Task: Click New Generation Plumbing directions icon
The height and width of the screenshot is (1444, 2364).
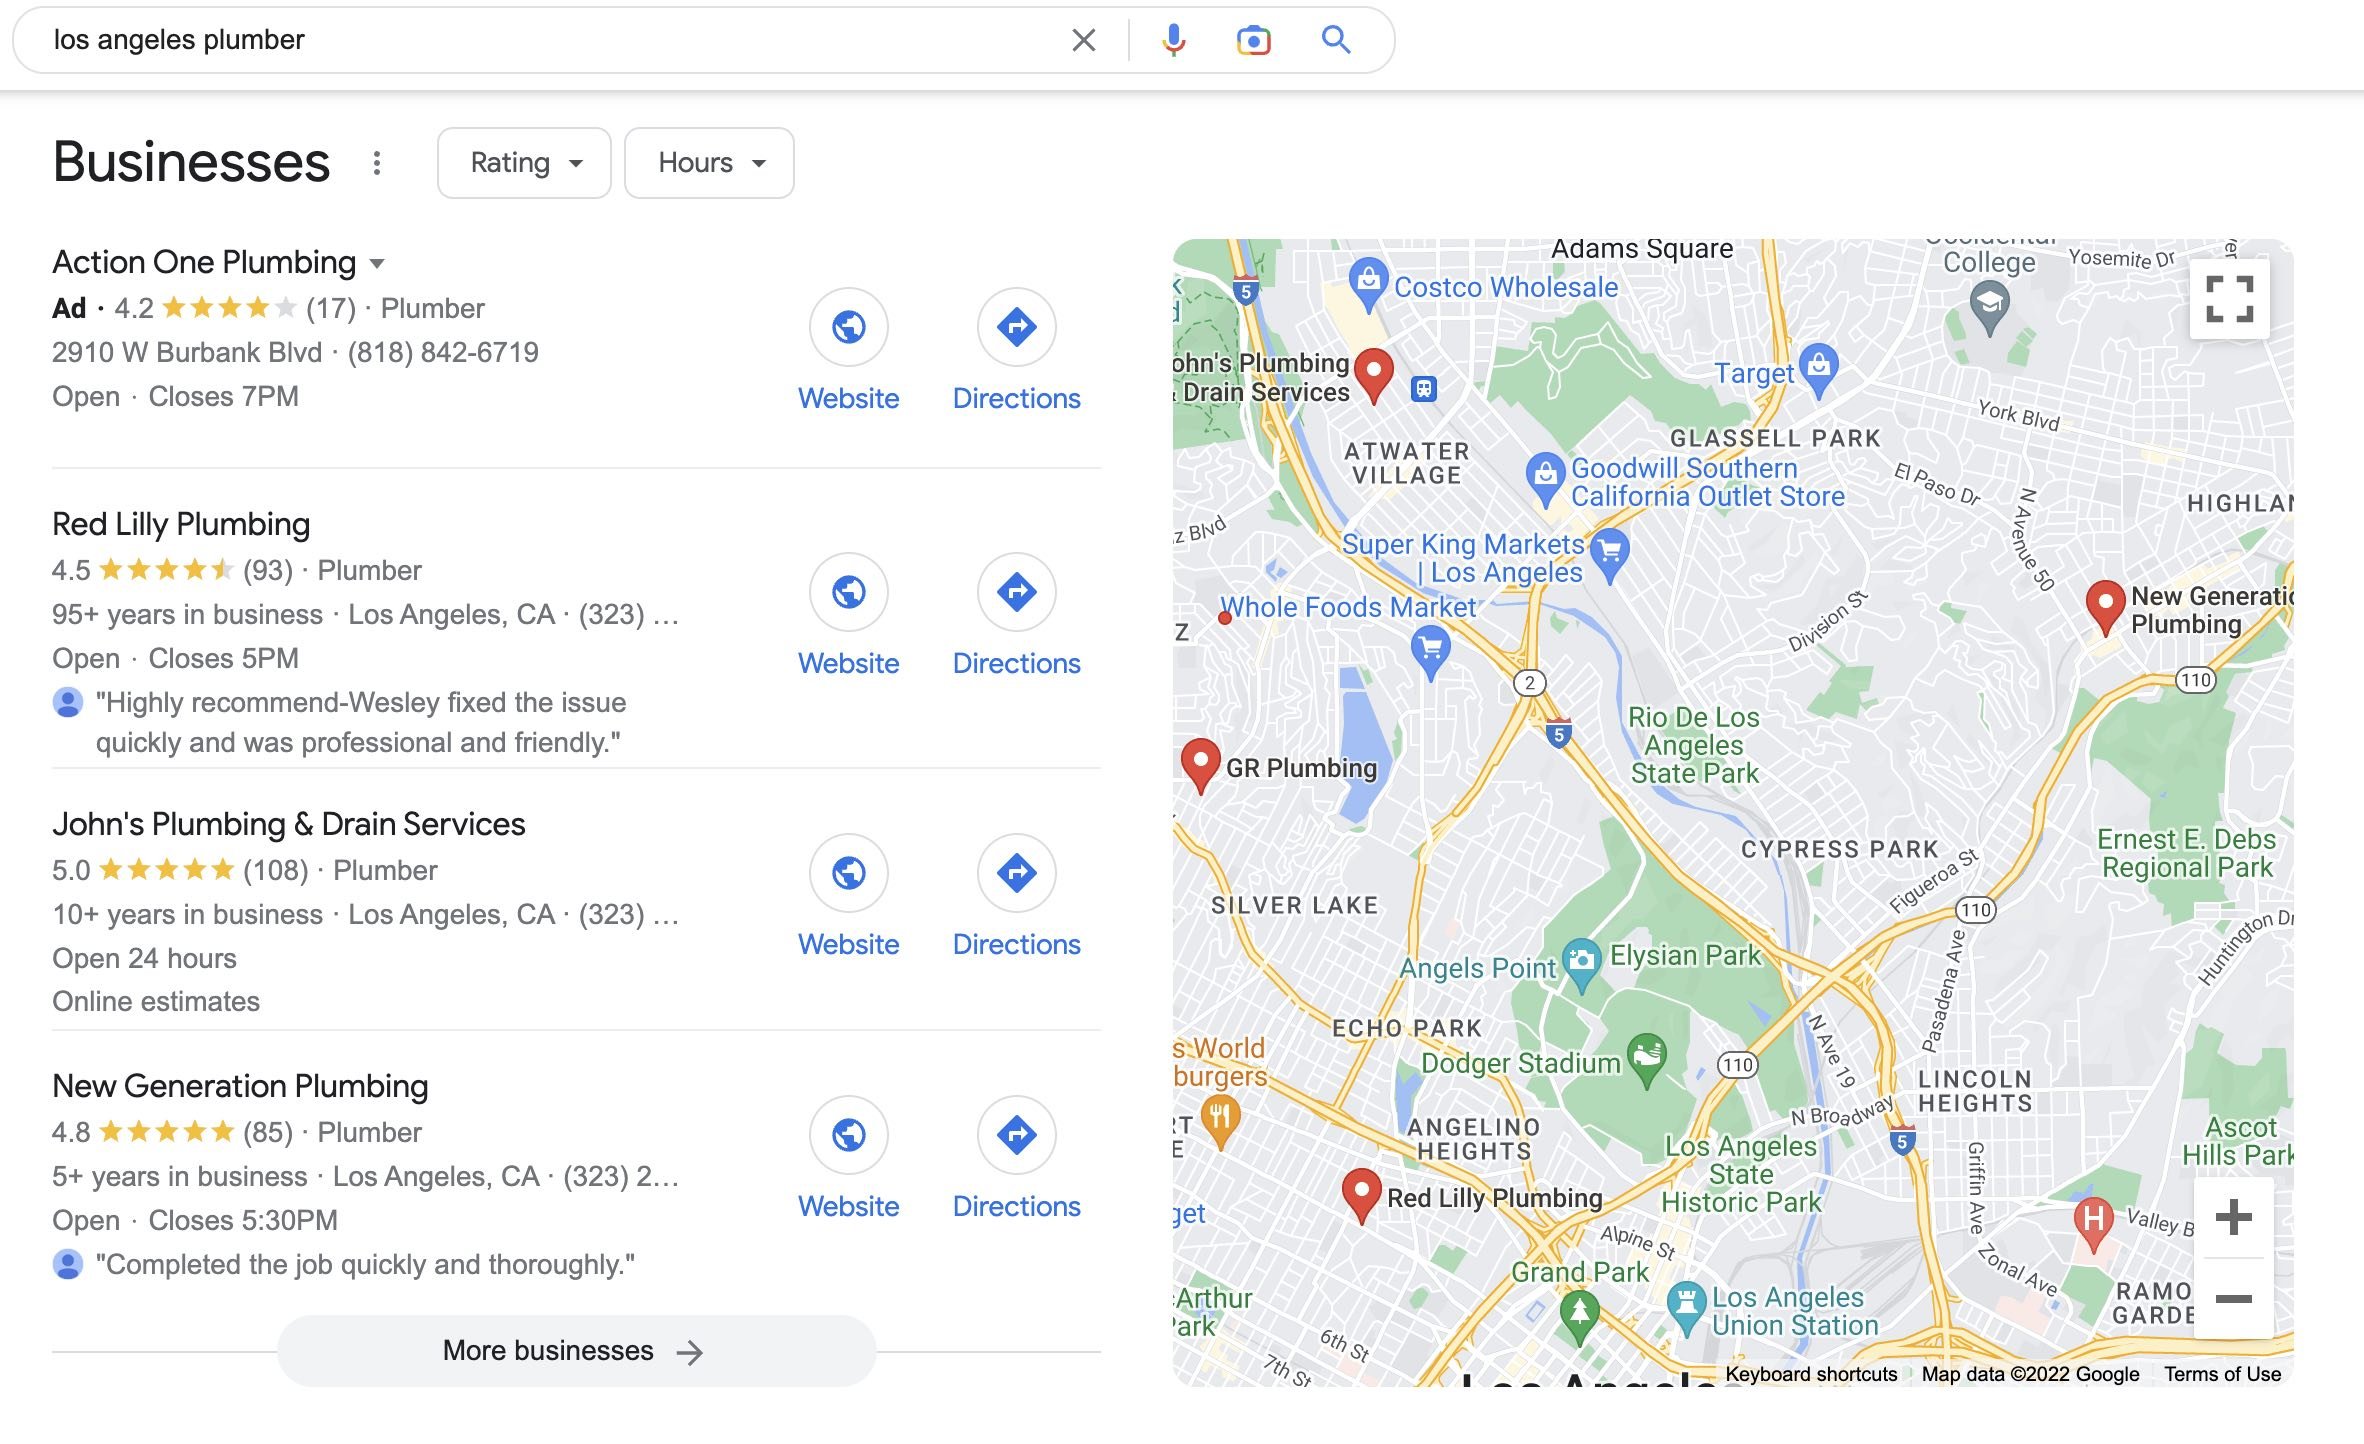Action: pos(1016,1135)
